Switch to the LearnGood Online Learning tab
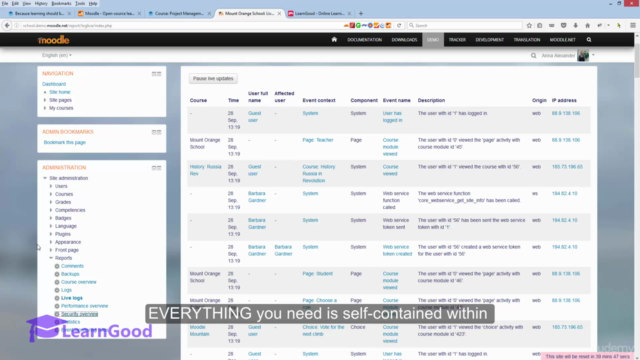 click(319, 13)
